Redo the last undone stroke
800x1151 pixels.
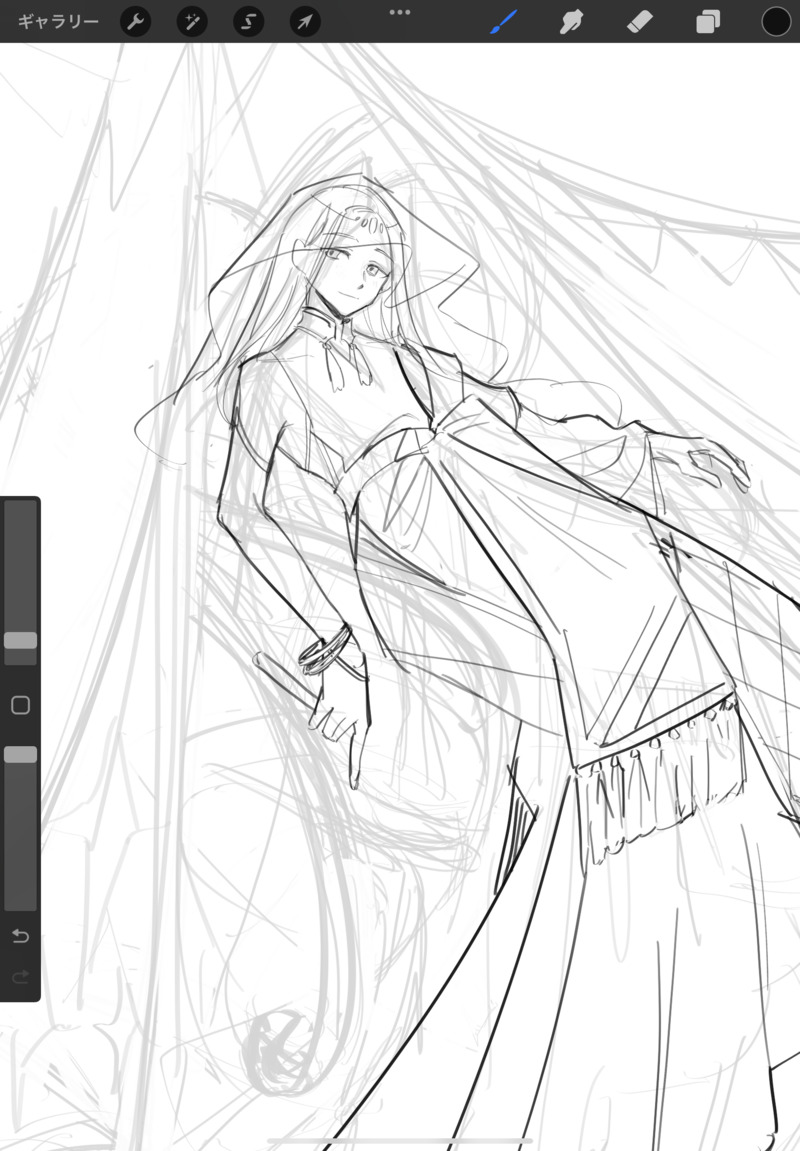[x=21, y=976]
